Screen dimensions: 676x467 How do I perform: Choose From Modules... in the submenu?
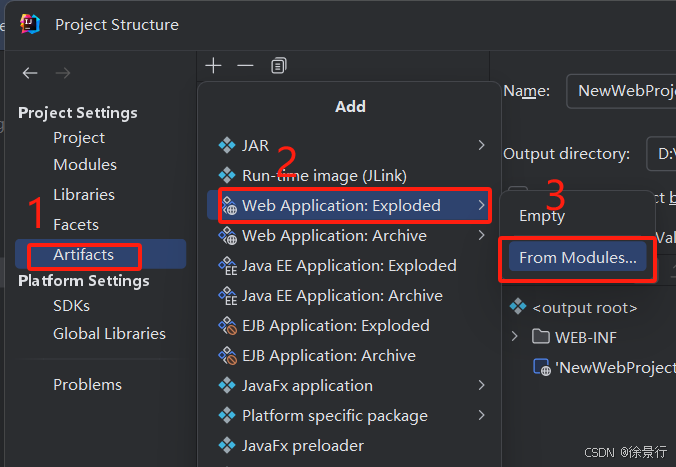577,257
